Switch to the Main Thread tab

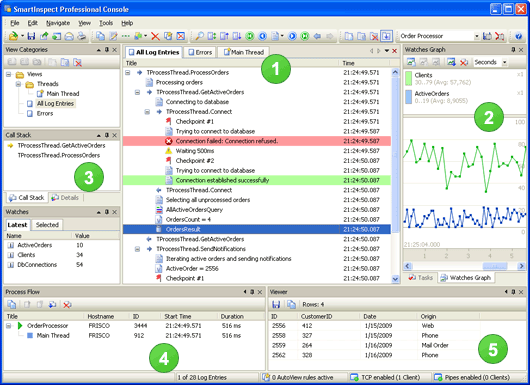tap(244, 52)
